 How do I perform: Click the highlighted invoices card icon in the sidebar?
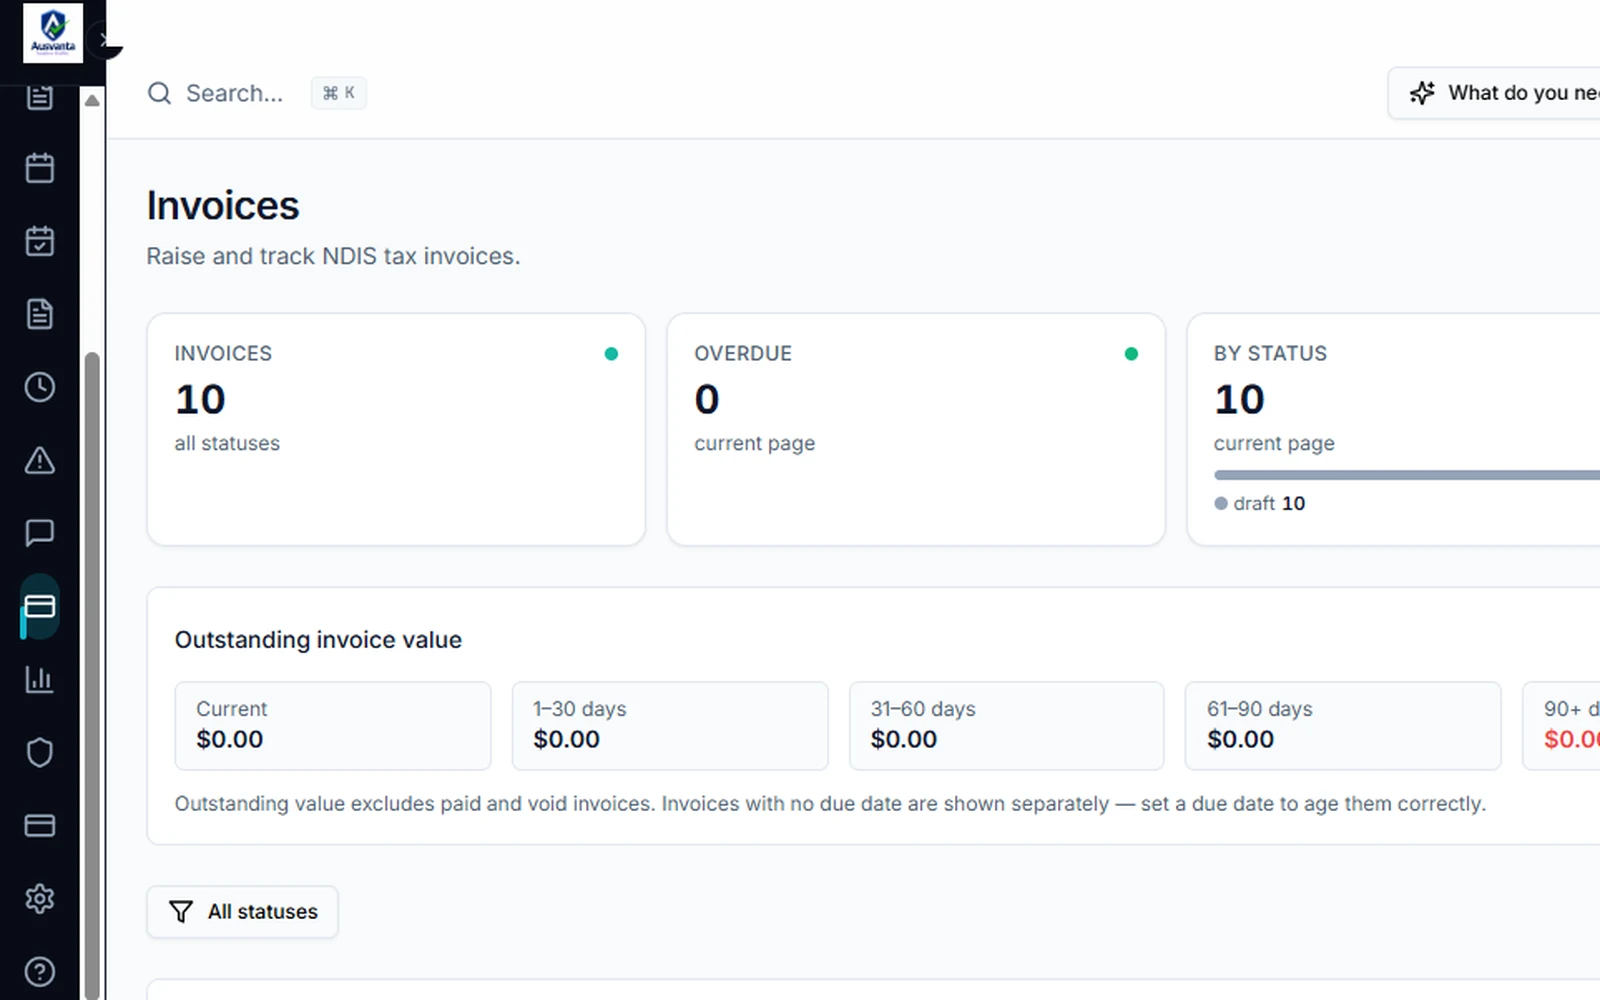click(x=40, y=606)
